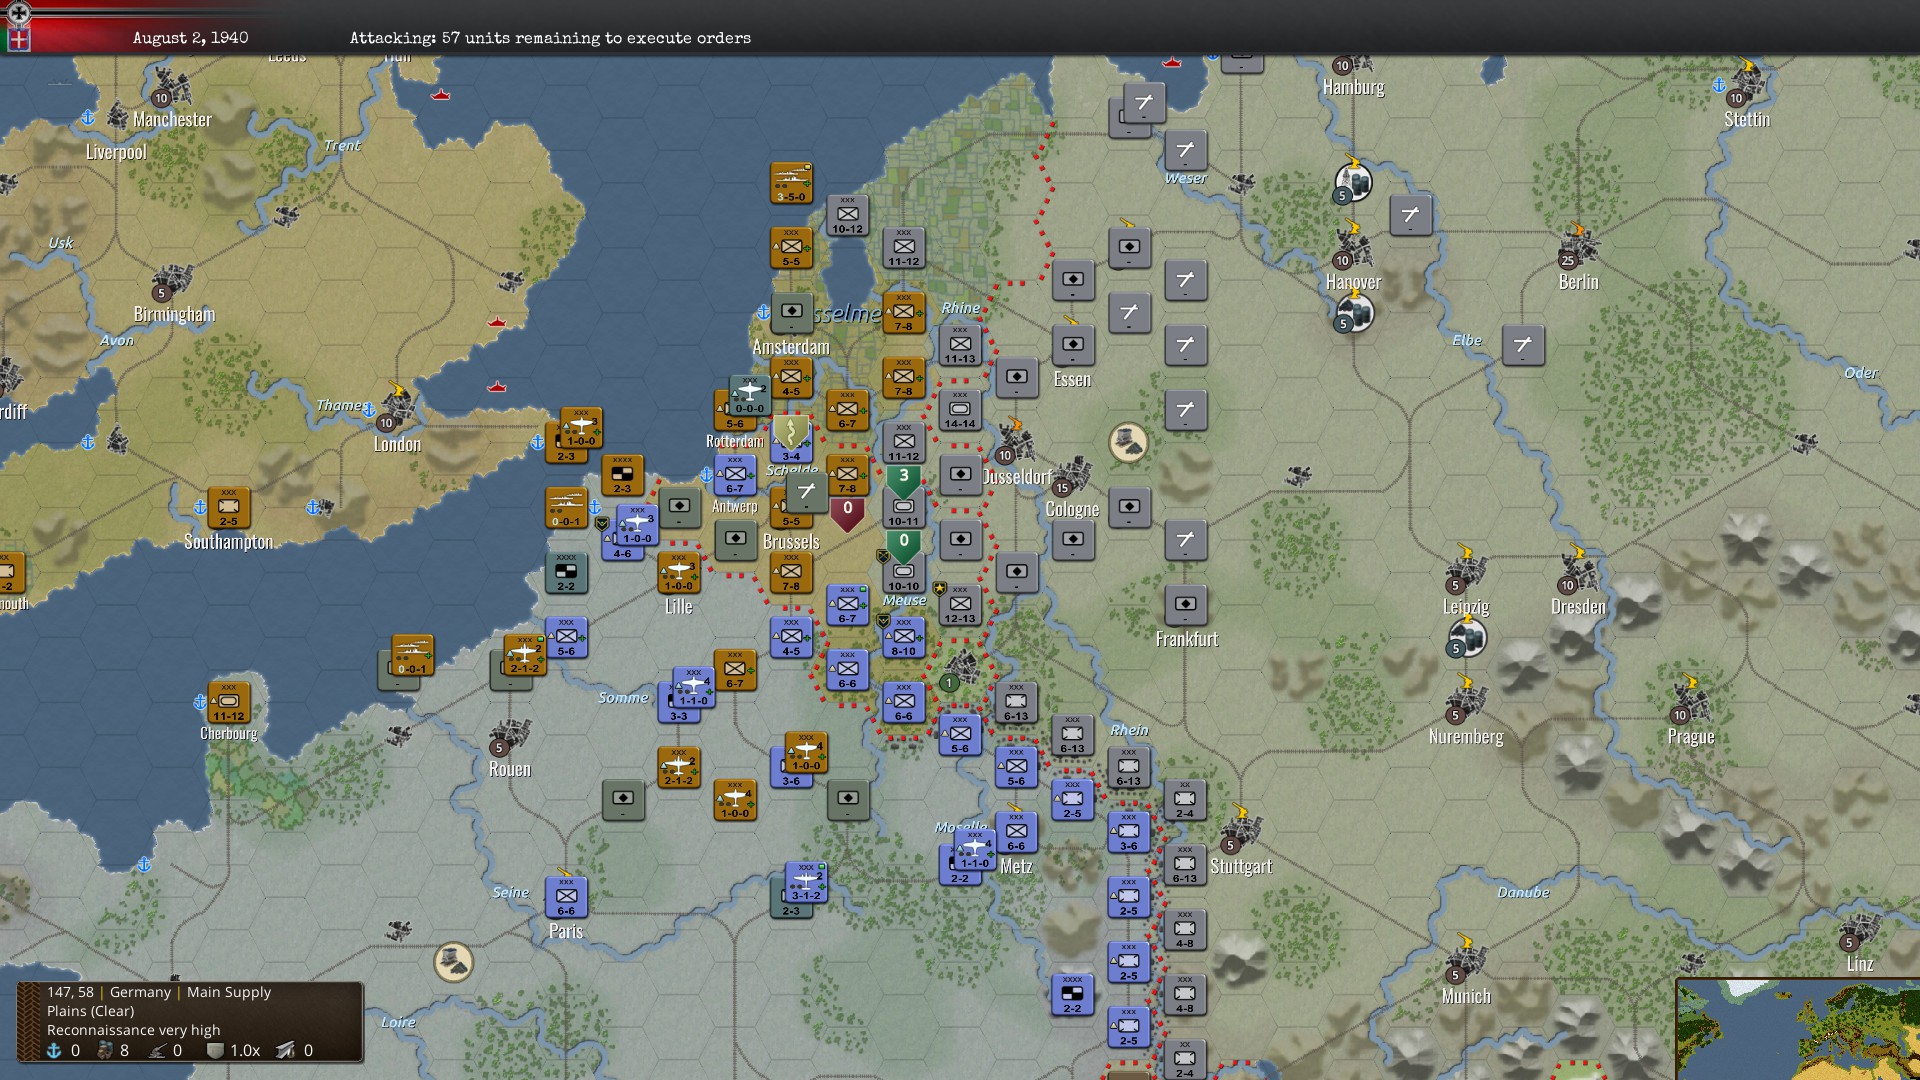Select the 5-5 infantry below the battleship

point(791,248)
